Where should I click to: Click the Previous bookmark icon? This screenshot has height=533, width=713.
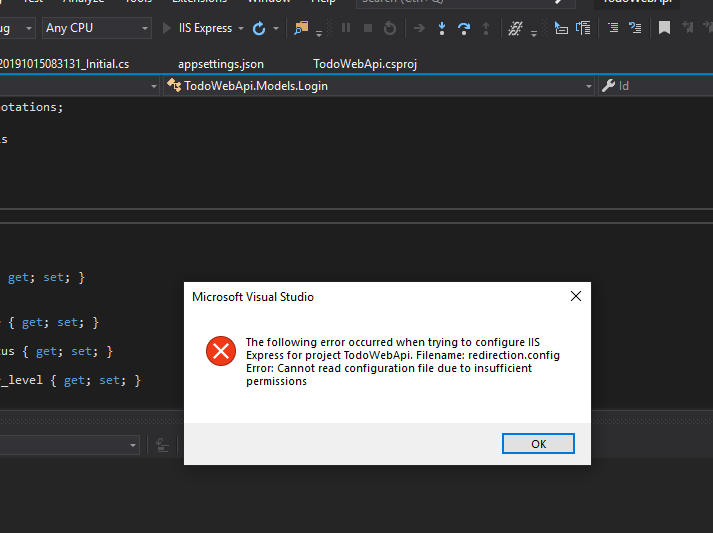point(688,28)
